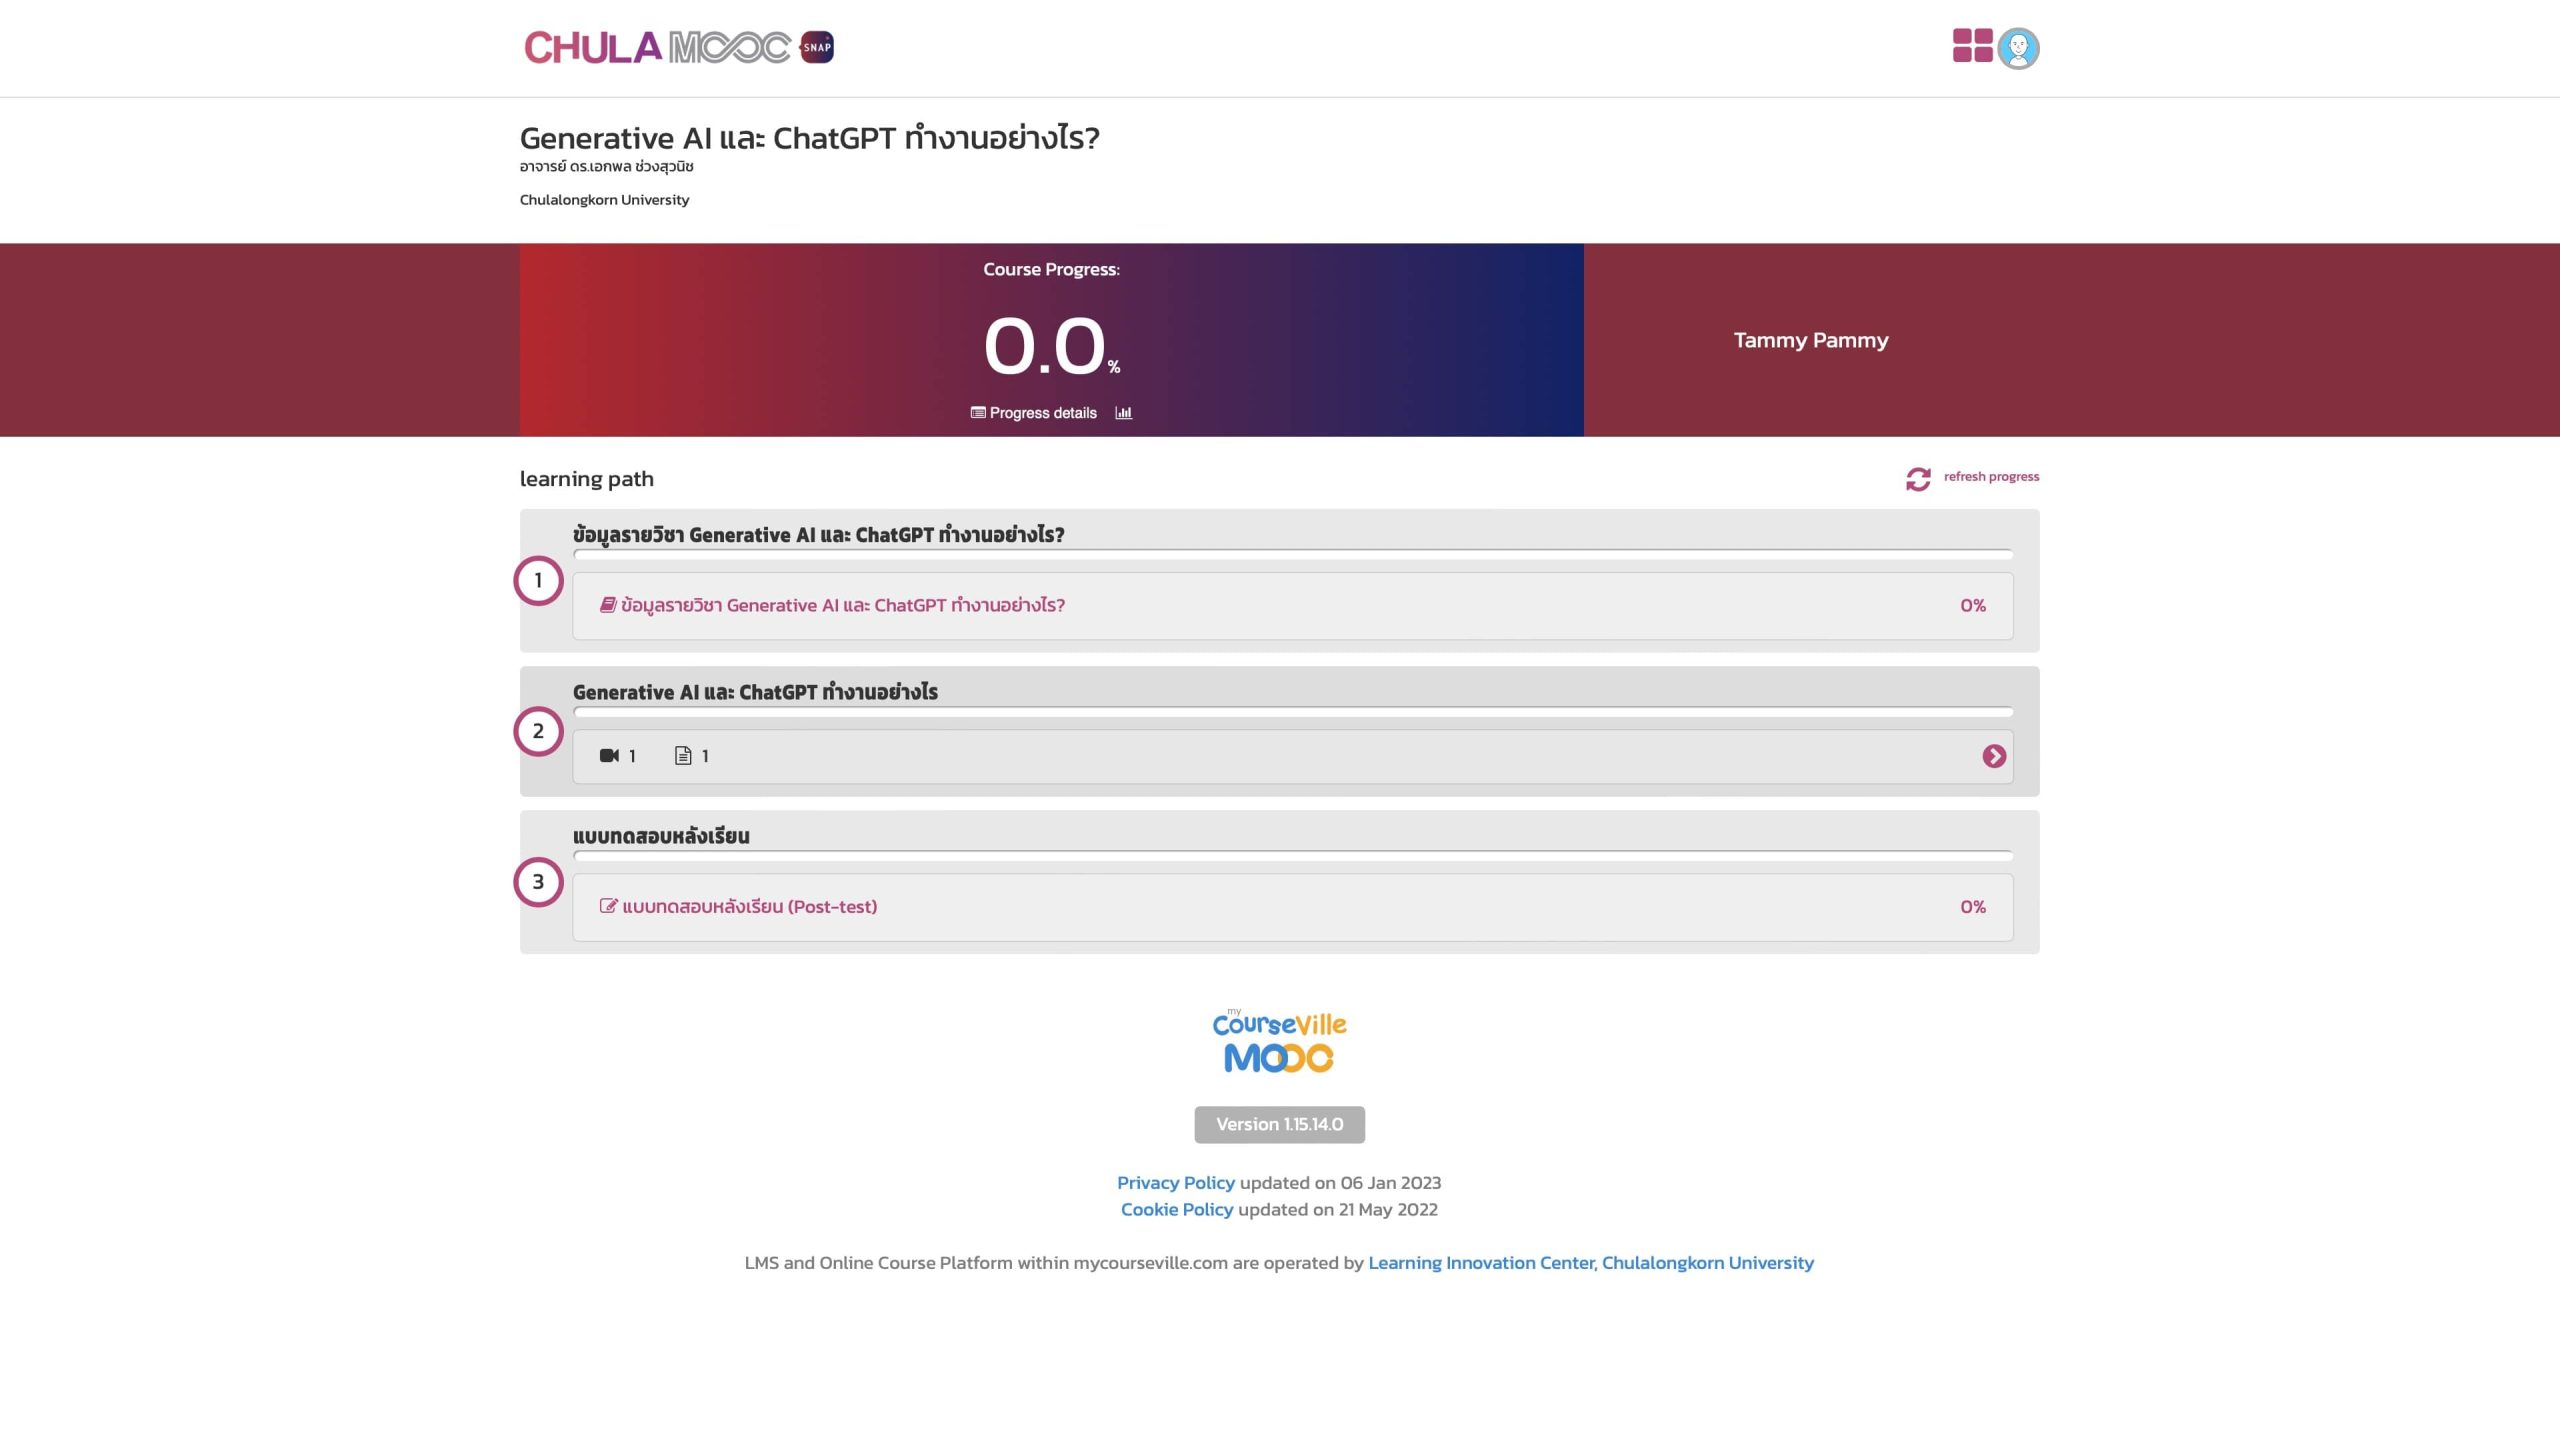Image resolution: width=2560 pixels, height=1439 pixels.
Task: Click the section 2 progress bar
Action: (1292, 712)
